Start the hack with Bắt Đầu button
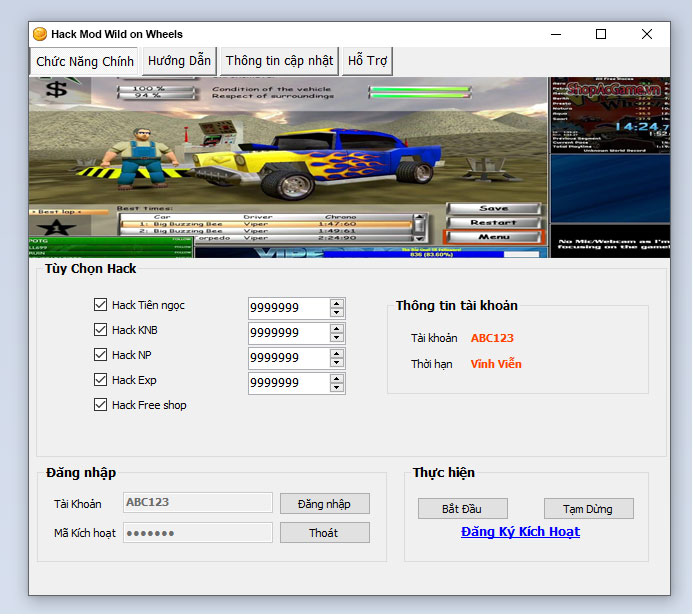 click(x=463, y=509)
